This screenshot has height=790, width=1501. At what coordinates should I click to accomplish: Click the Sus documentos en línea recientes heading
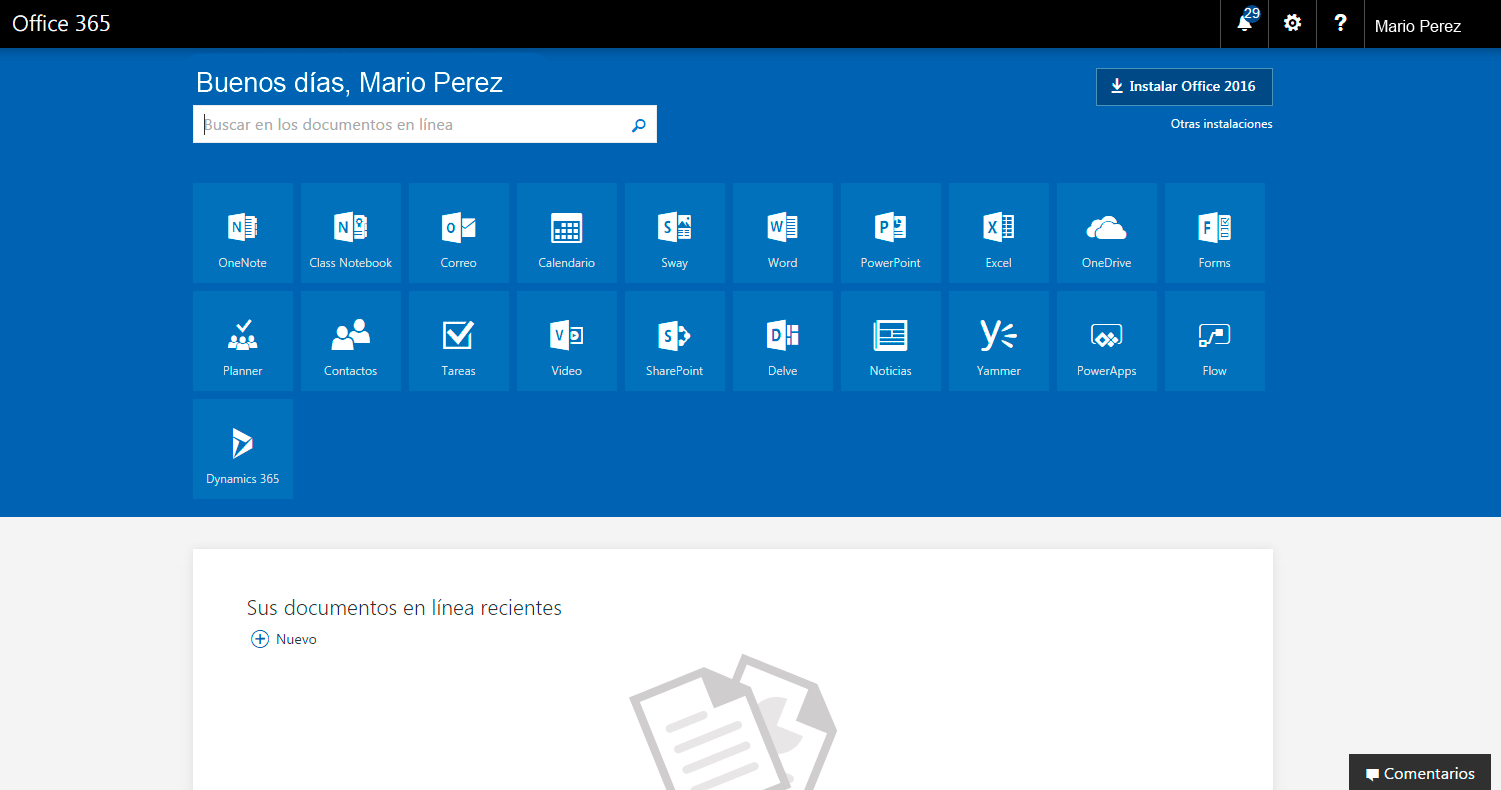point(404,607)
